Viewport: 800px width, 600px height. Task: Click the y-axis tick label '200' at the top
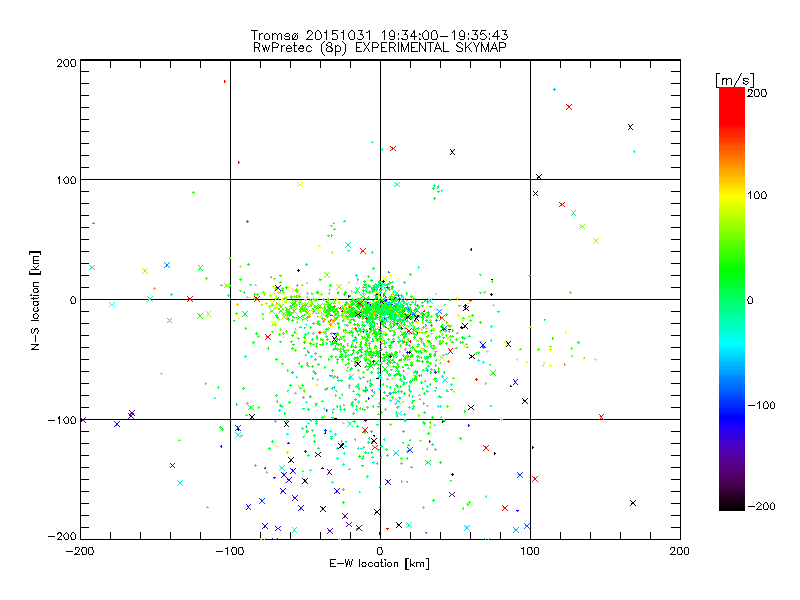click(x=66, y=63)
